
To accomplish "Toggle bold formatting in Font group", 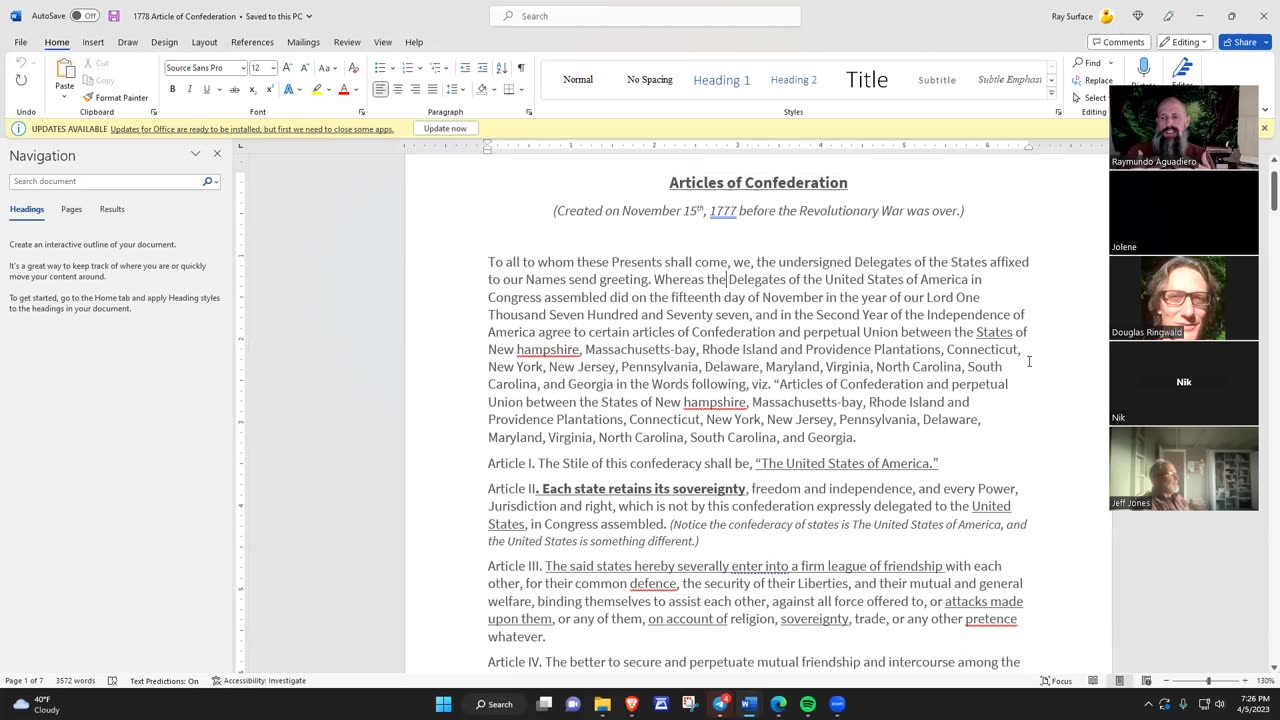I will (172, 89).
